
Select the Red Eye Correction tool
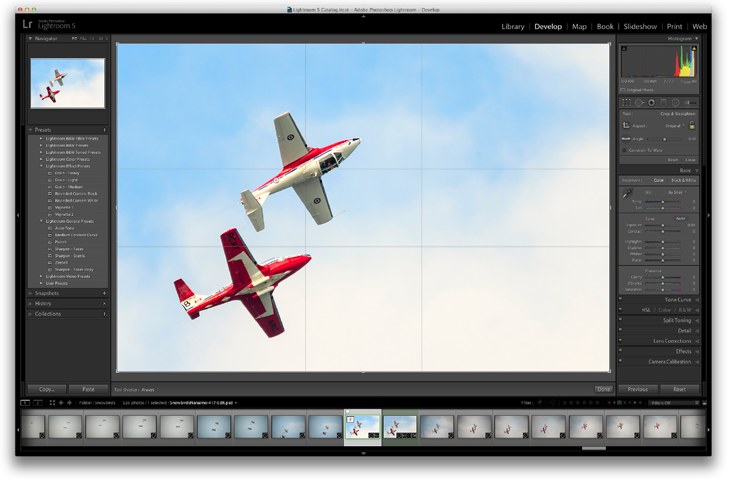point(651,103)
